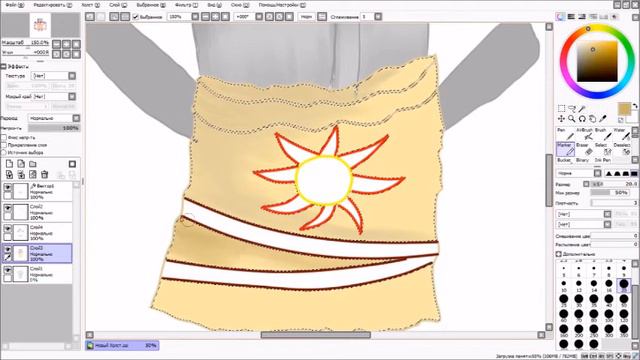Screen dimensions: 640x360
Task: Toggle visibility eye of Слой1 layer
Action: point(8,270)
